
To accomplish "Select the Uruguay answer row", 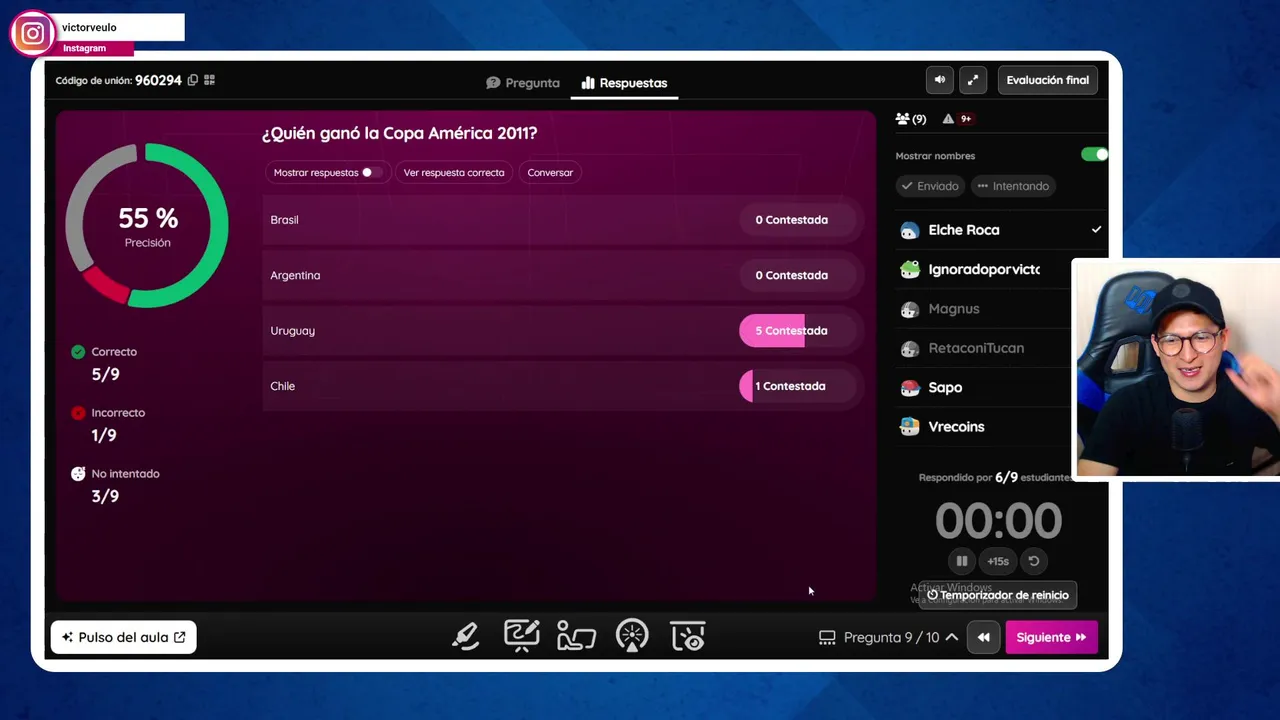I will [564, 331].
